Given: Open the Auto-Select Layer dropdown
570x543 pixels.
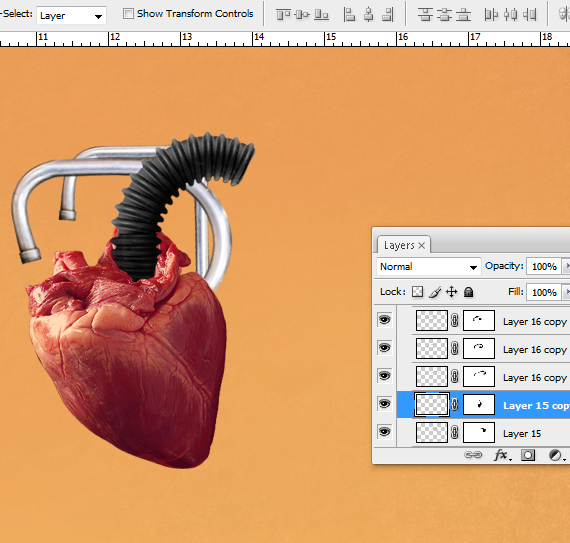Looking at the screenshot, I should click(71, 16).
